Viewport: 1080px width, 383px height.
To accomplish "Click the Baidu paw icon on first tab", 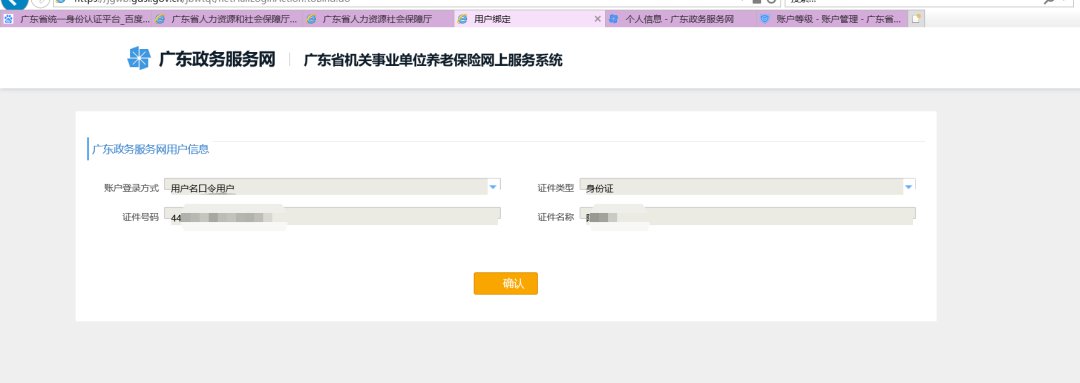I will [8, 19].
